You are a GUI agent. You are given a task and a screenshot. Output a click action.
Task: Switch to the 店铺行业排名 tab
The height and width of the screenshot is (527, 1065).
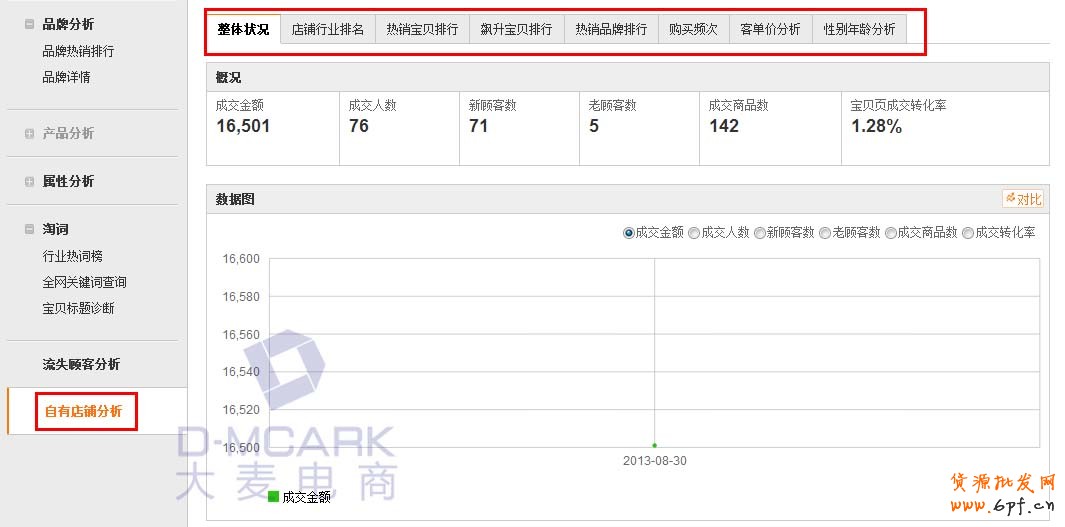[328, 30]
